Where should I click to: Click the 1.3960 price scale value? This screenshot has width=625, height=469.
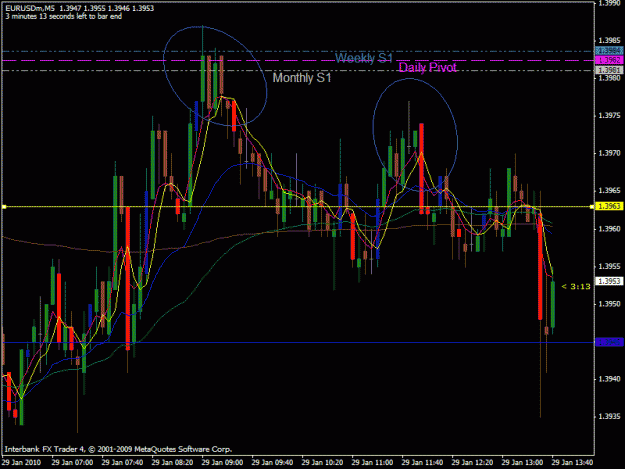[609, 229]
